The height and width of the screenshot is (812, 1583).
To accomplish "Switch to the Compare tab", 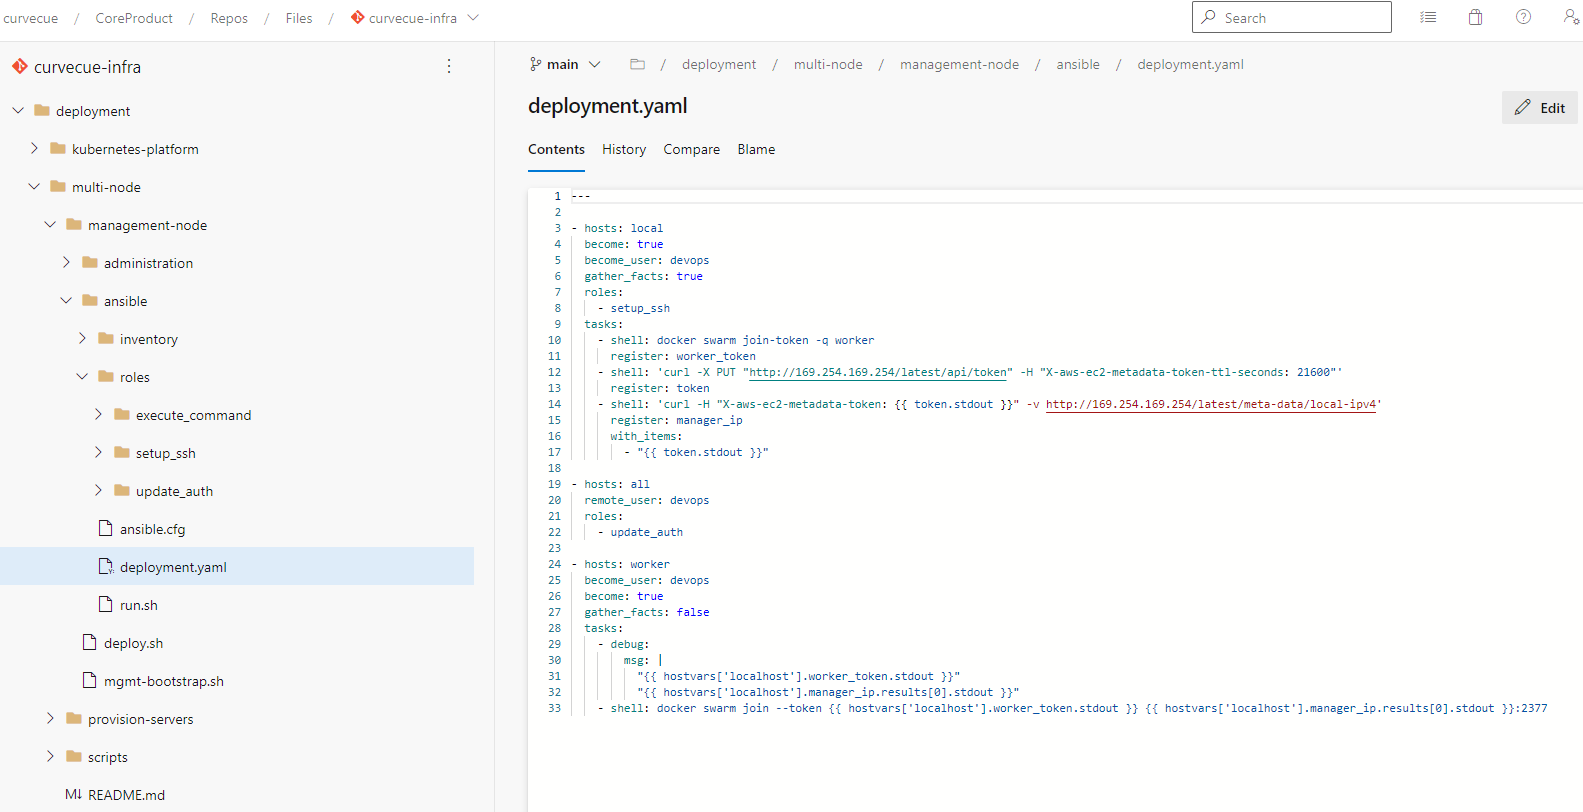I will point(691,149).
